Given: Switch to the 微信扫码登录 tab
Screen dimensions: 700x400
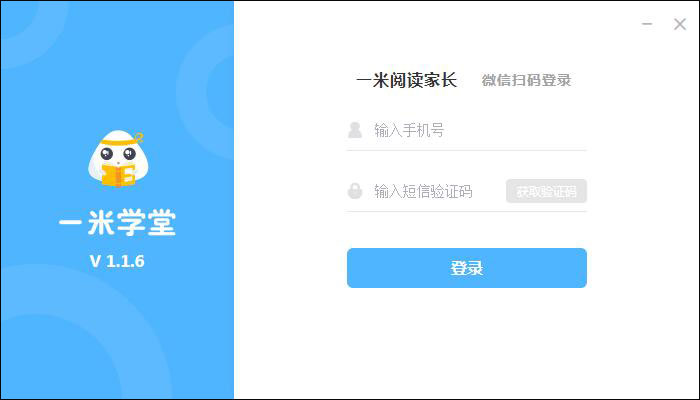Looking at the screenshot, I should (x=526, y=80).
